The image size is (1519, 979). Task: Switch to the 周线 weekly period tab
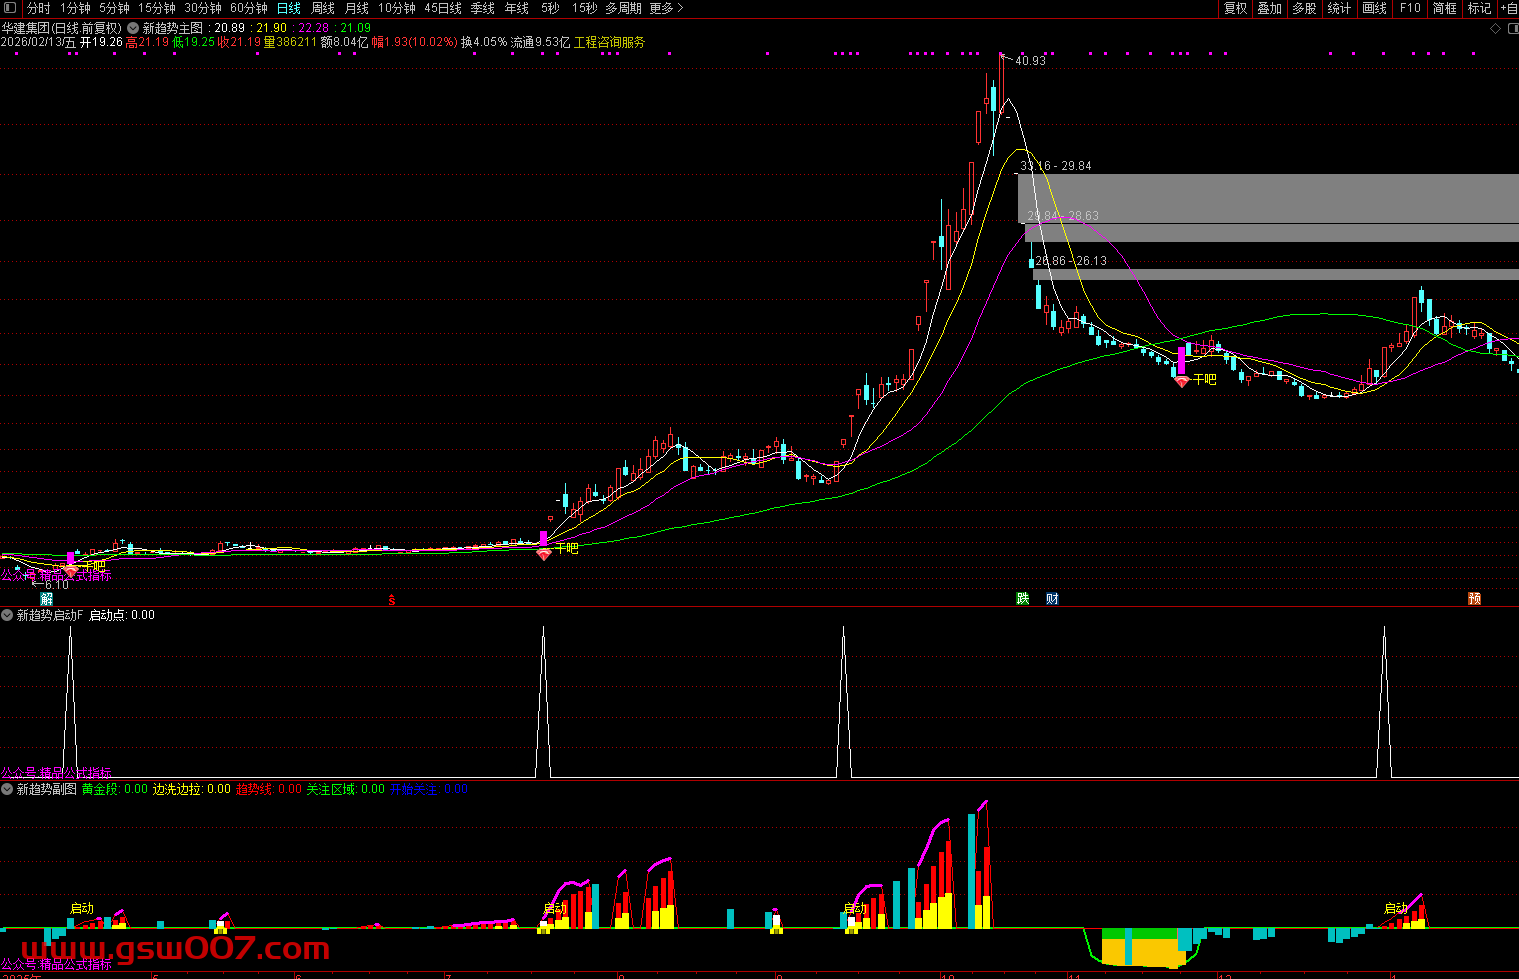pos(323,8)
